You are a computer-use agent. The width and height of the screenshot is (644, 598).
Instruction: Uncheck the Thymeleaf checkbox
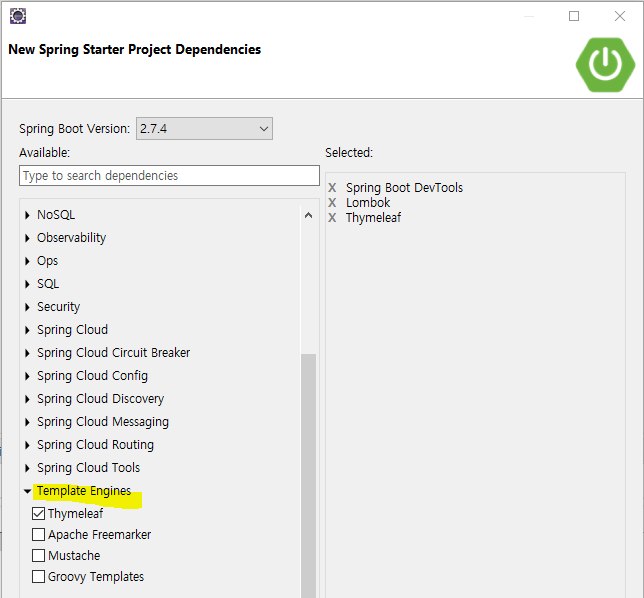click(x=39, y=513)
